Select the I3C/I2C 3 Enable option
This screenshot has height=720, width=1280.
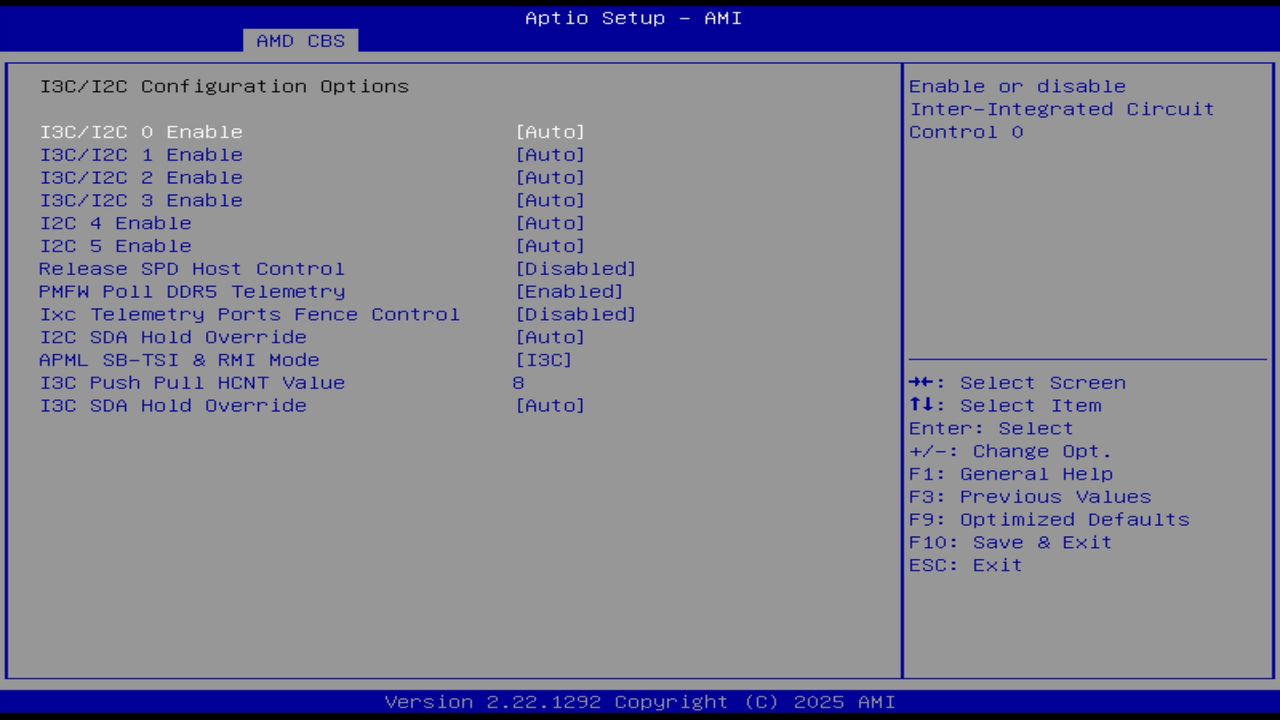[x=141, y=201]
